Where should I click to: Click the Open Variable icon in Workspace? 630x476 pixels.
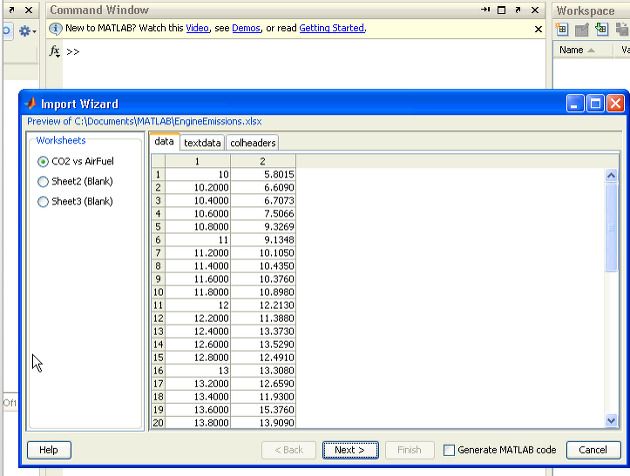(x=581, y=29)
